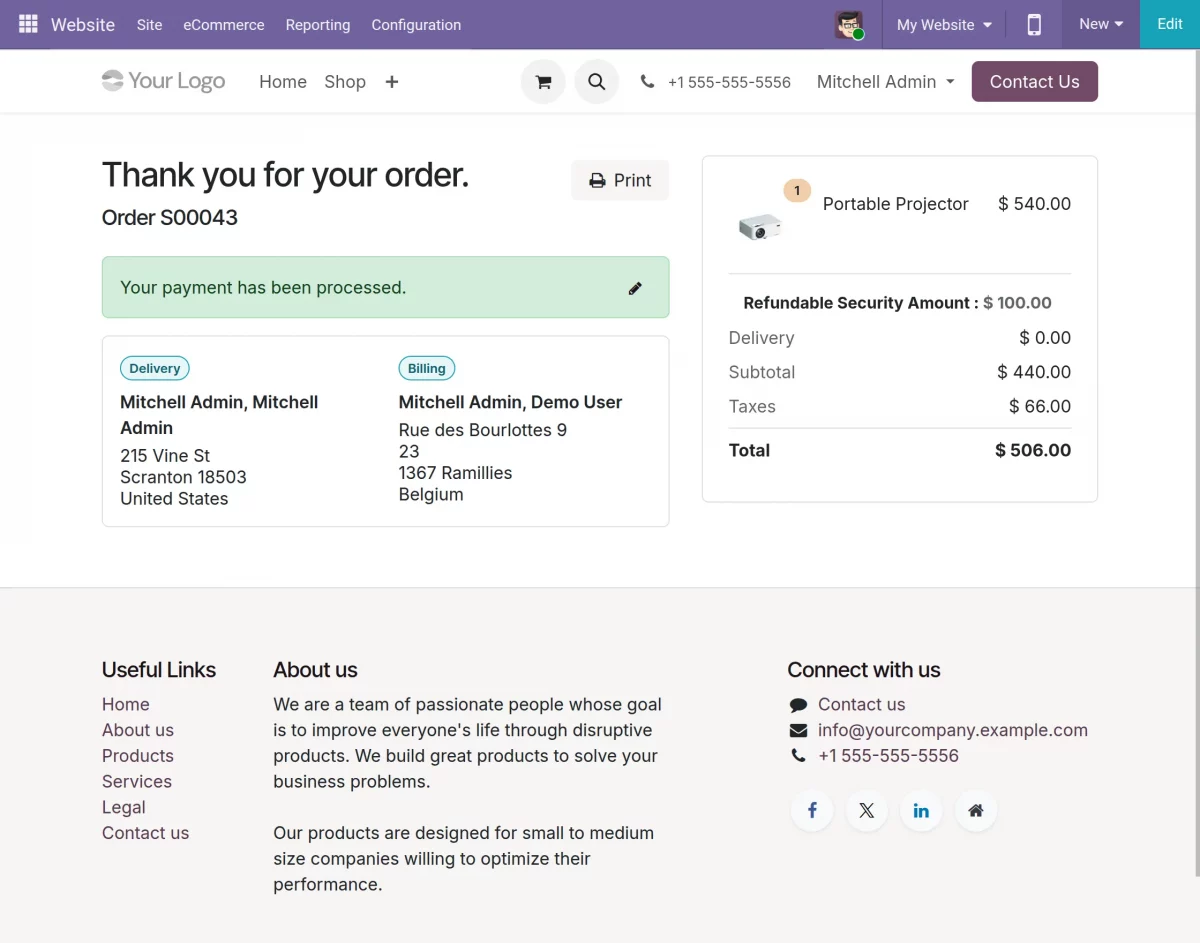
Task: Click the Delivery address badge
Action: click(x=155, y=368)
